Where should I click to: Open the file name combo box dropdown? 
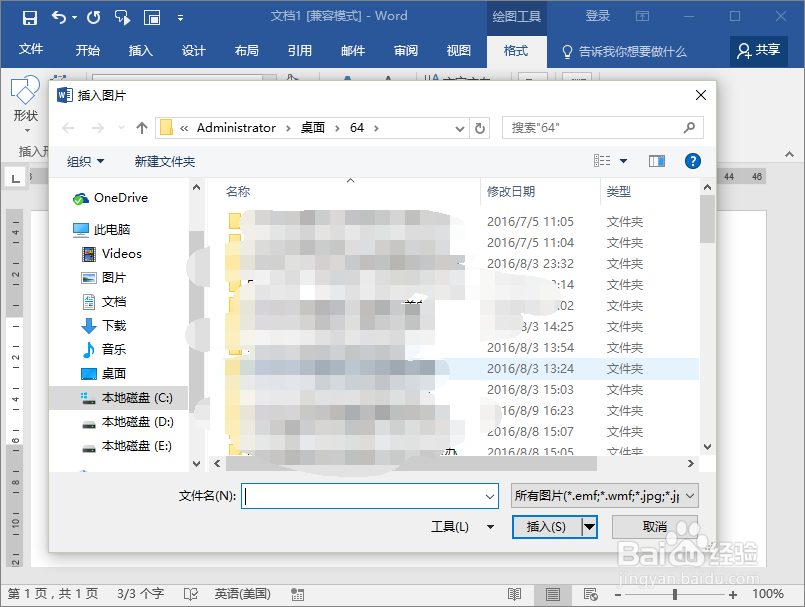489,496
